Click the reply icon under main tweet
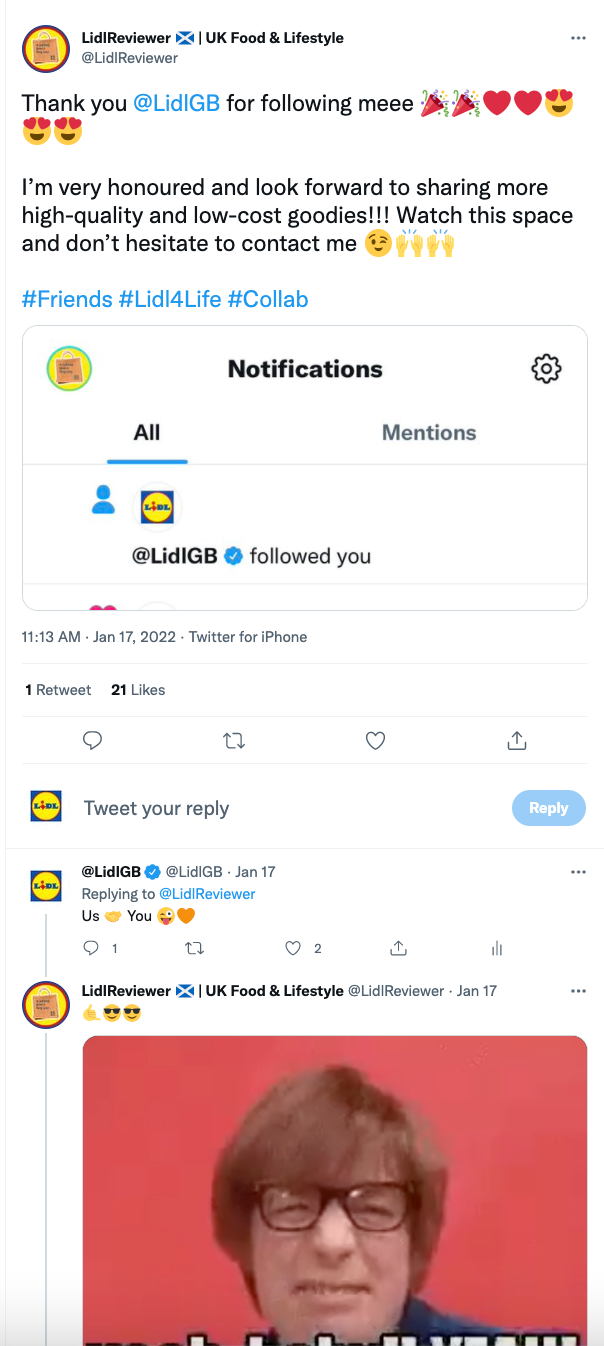The width and height of the screenshot is (604, 1346). coord(92,741)
